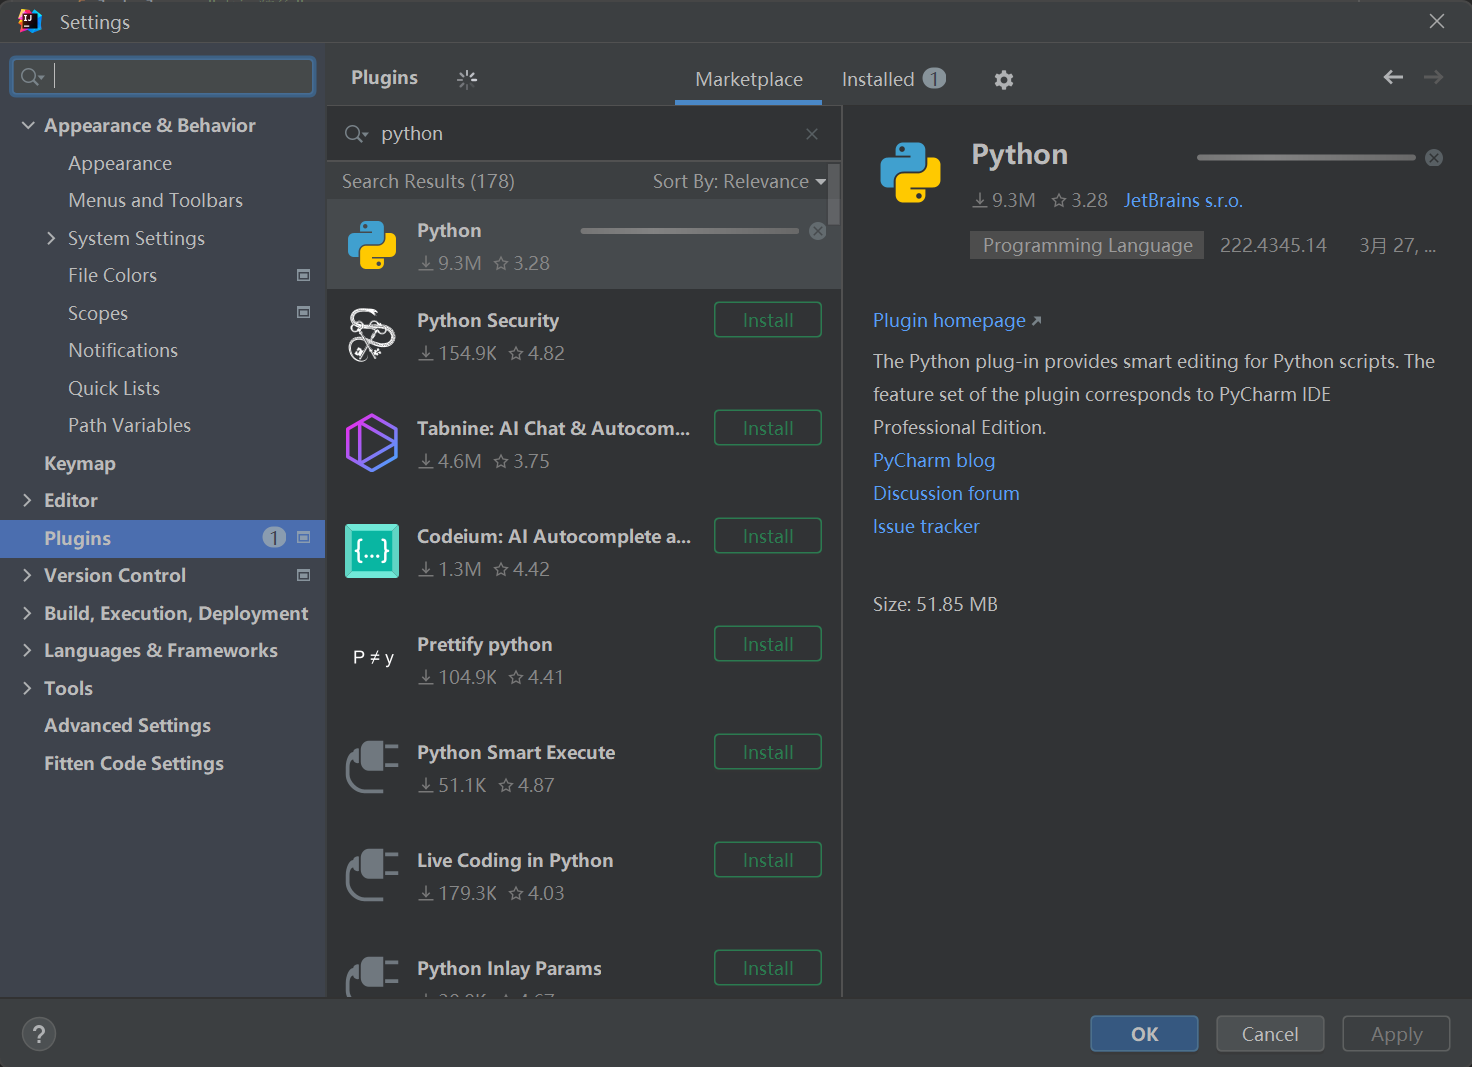
Task: Open Notifications settings
Action: (123, 350)
